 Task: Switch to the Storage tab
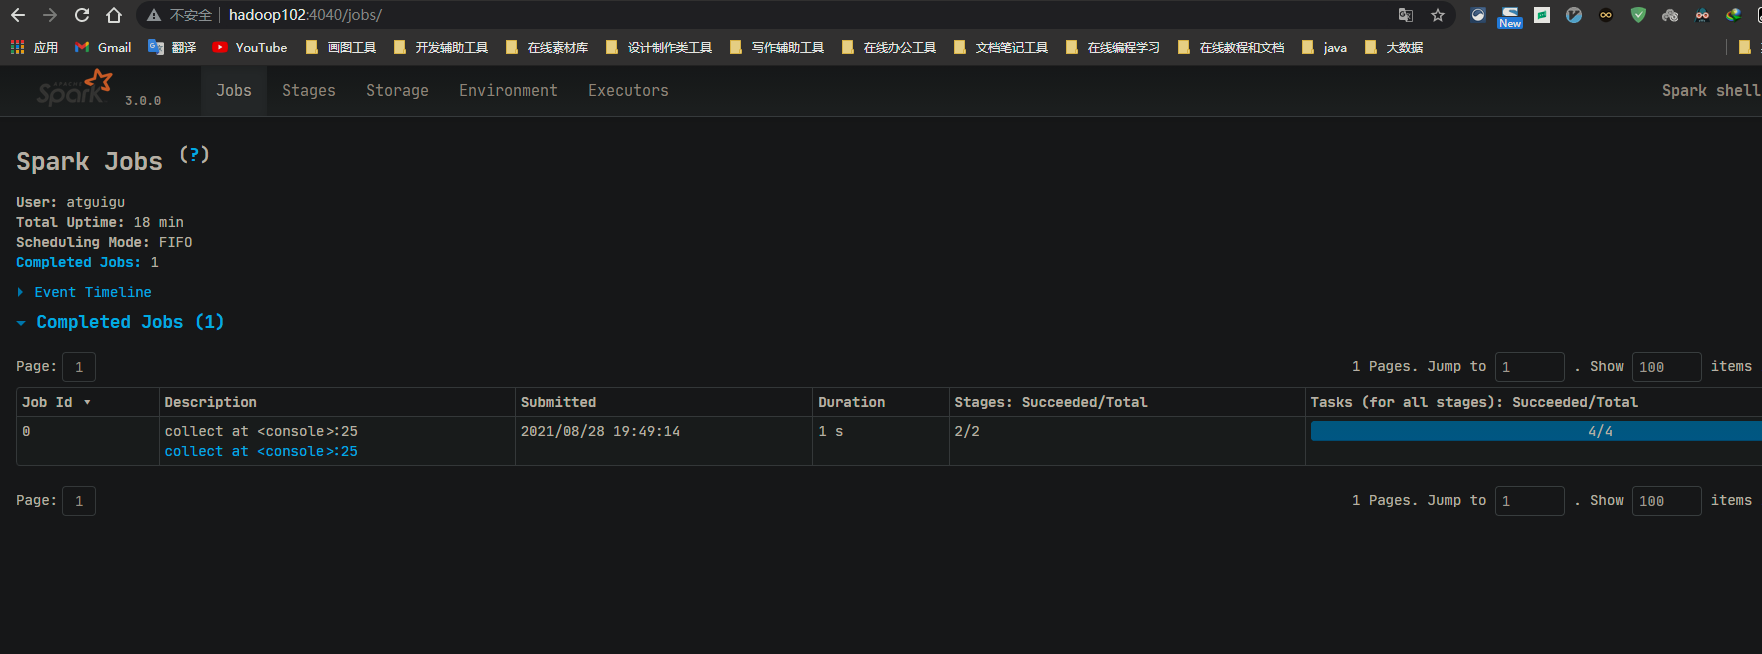[397, 90]
